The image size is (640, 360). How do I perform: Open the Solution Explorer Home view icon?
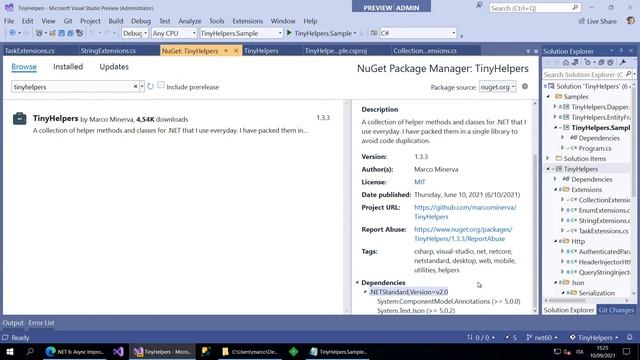tap(566, 62)
